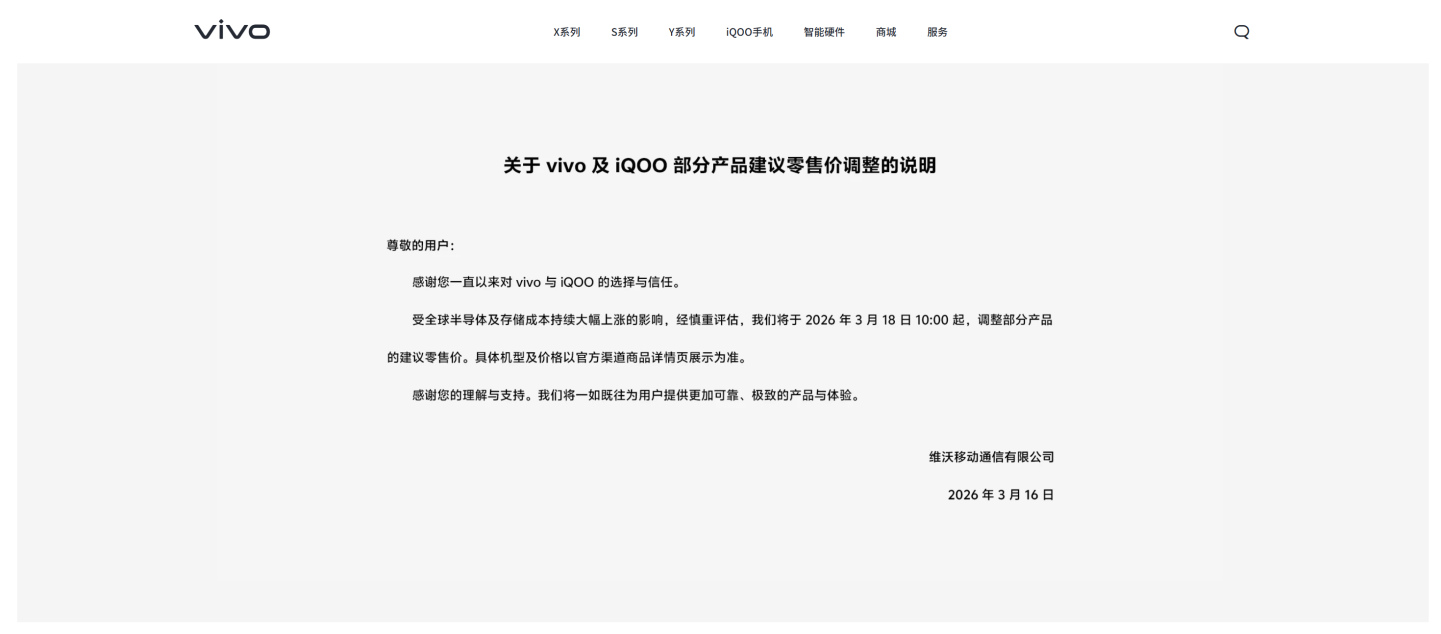Click the closing paragraph about understanding and support

coord(638,394)
